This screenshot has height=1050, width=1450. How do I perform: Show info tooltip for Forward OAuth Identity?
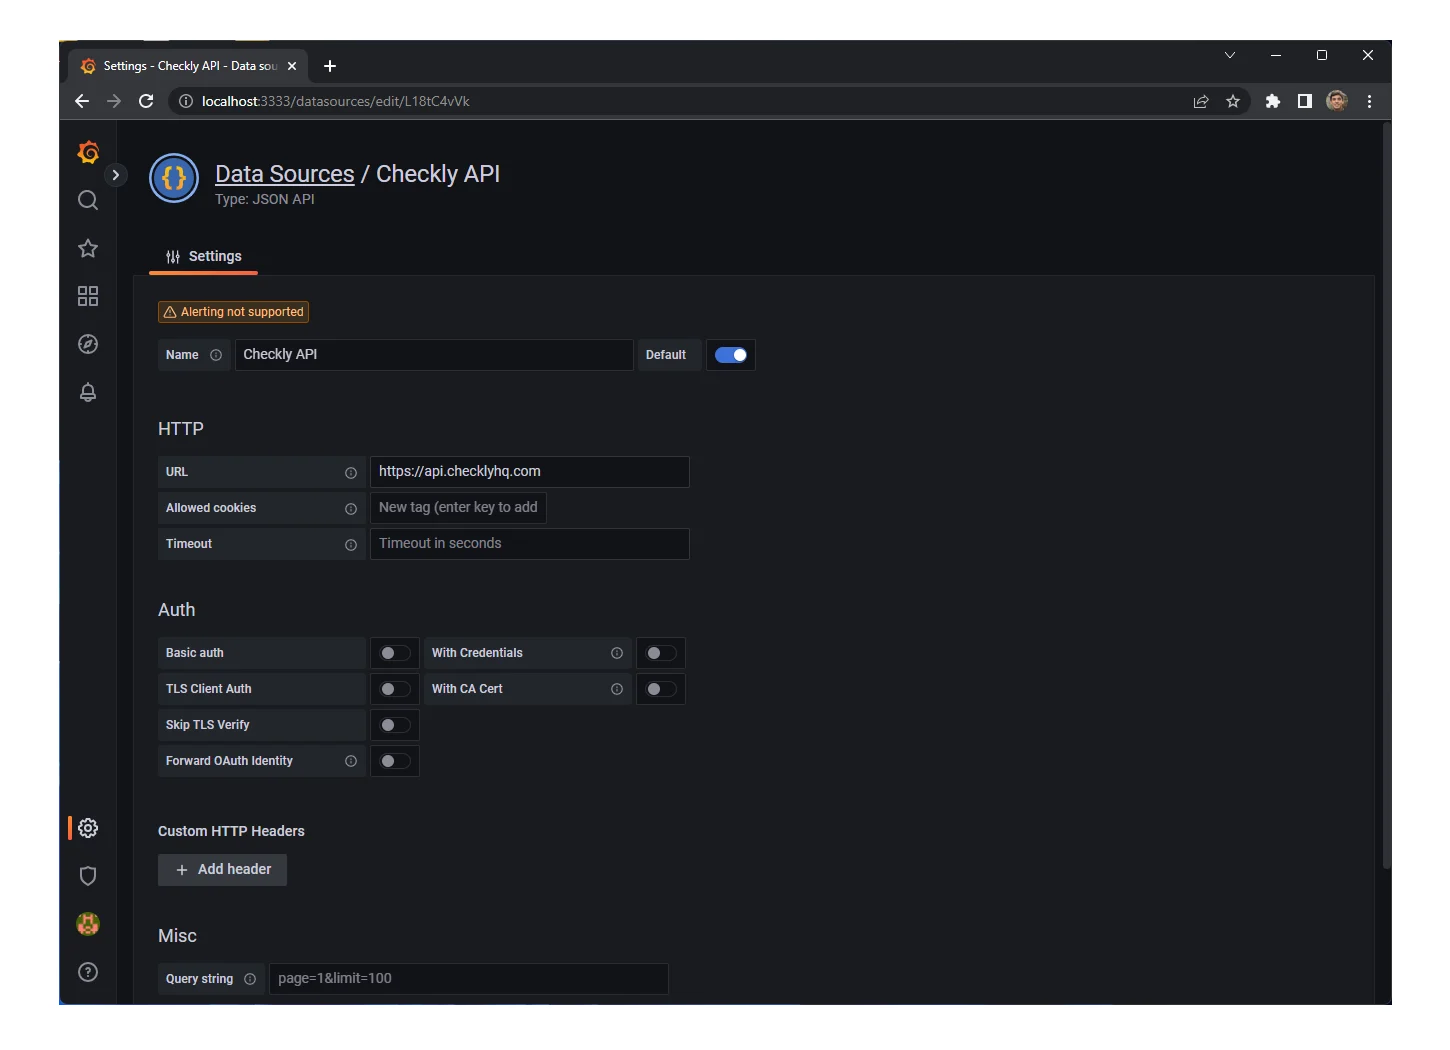coord(351,761)
